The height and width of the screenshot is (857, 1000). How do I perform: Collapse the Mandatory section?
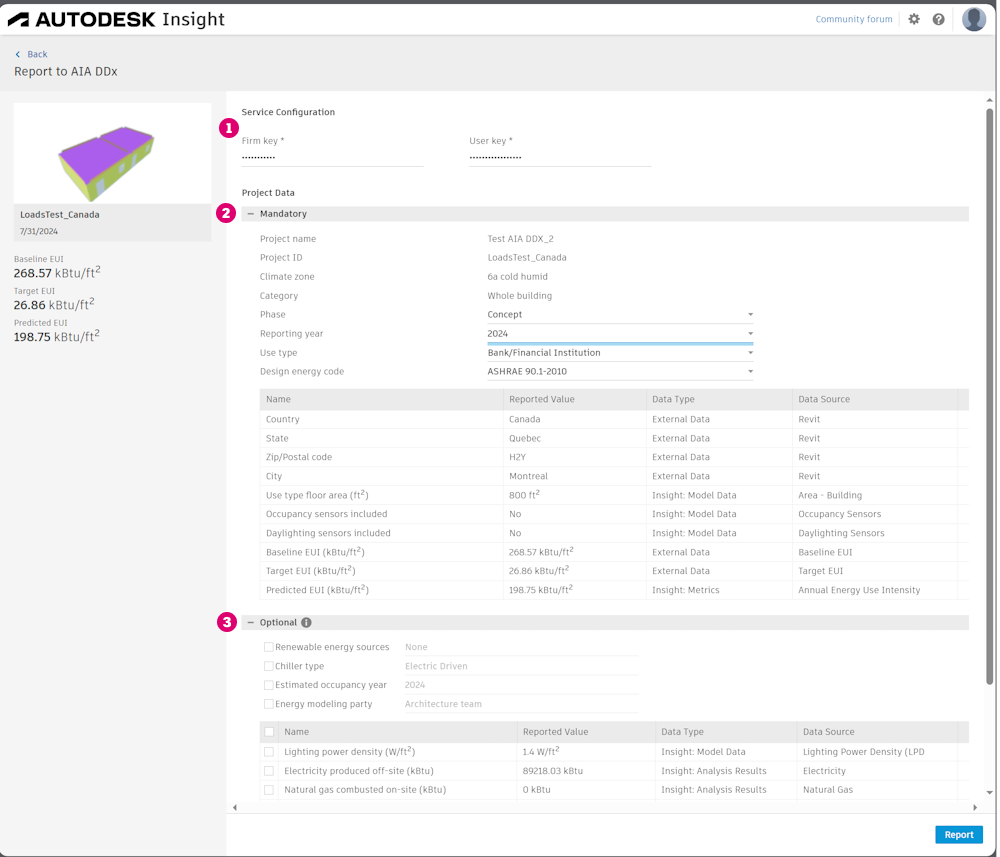tap(251, 214)
